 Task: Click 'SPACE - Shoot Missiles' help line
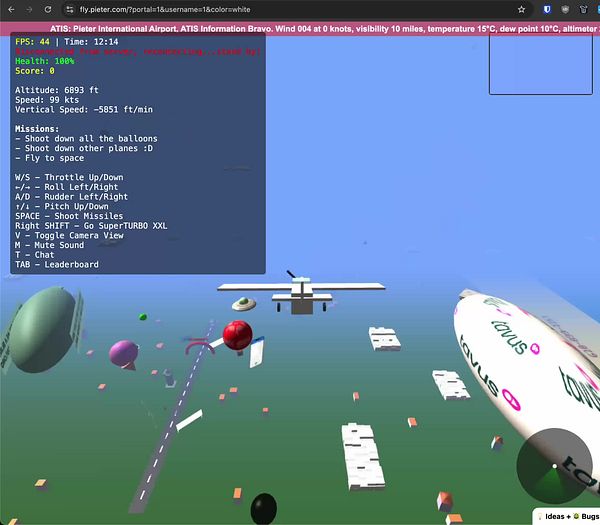click(69, 216)
